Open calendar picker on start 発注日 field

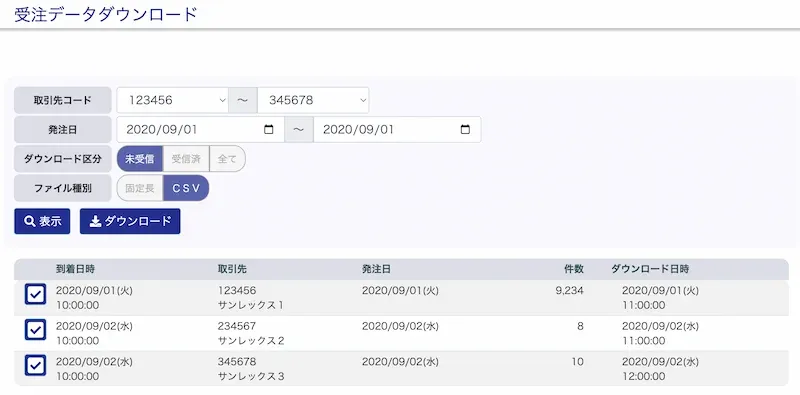(268, 130)
